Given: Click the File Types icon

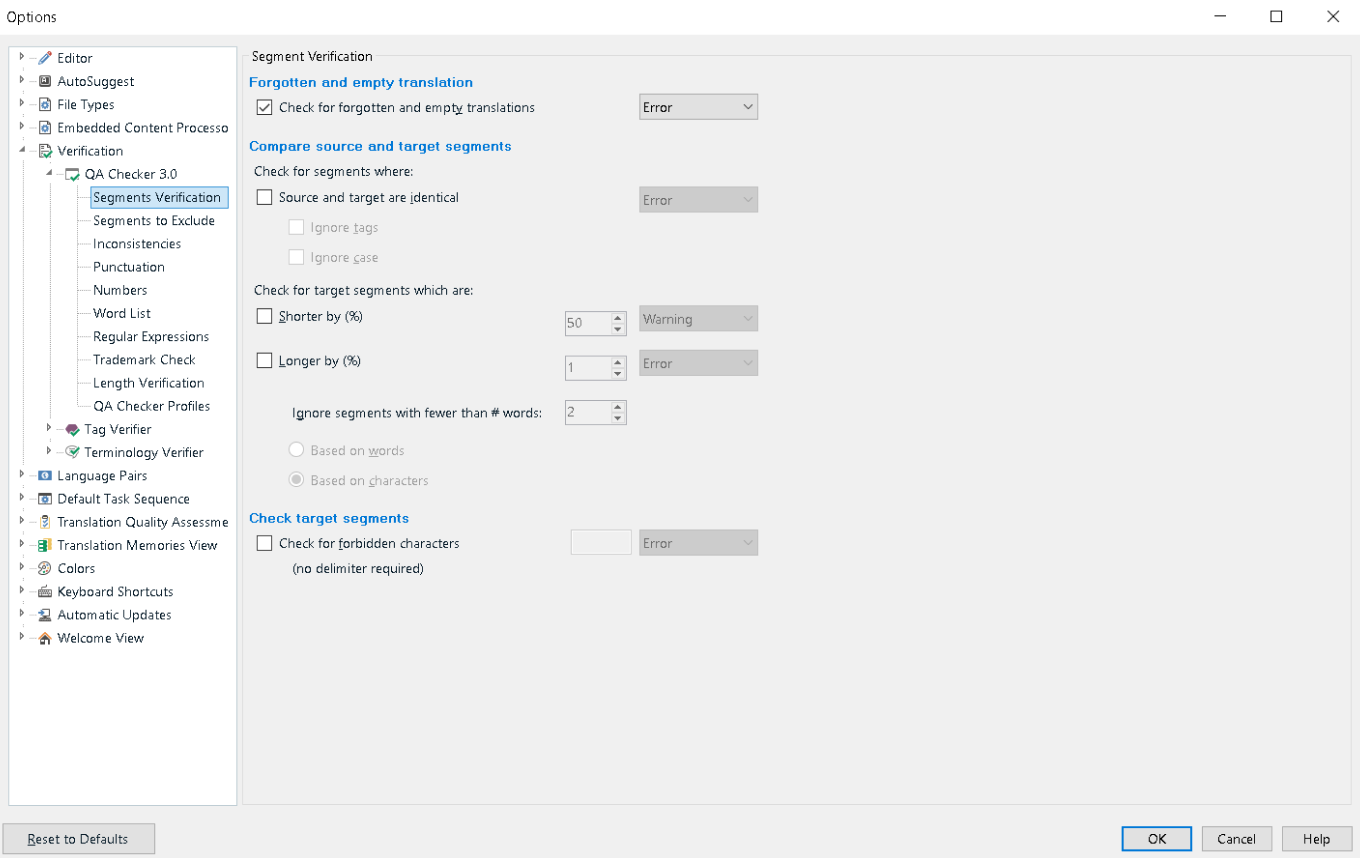Looking at the screenshot, I should (x=45, y=104).
